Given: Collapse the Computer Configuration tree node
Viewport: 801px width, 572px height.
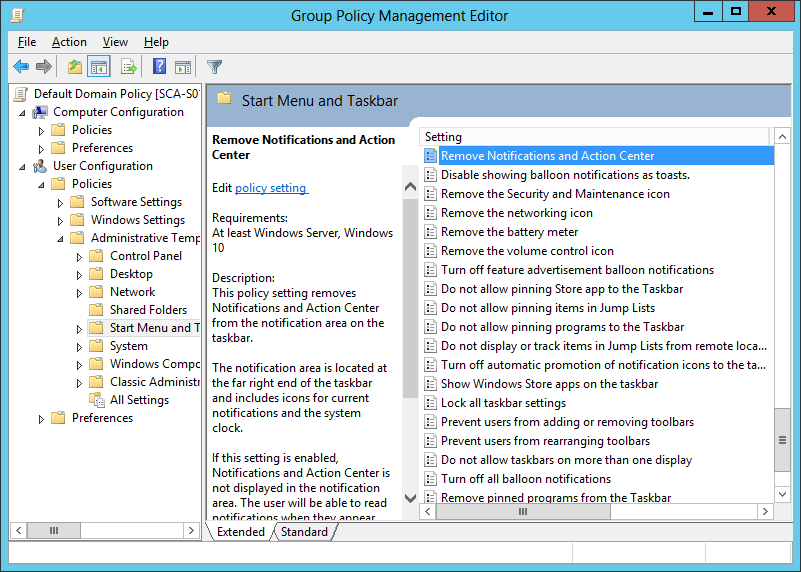Looking at the screenshot, I should [23, 112].
